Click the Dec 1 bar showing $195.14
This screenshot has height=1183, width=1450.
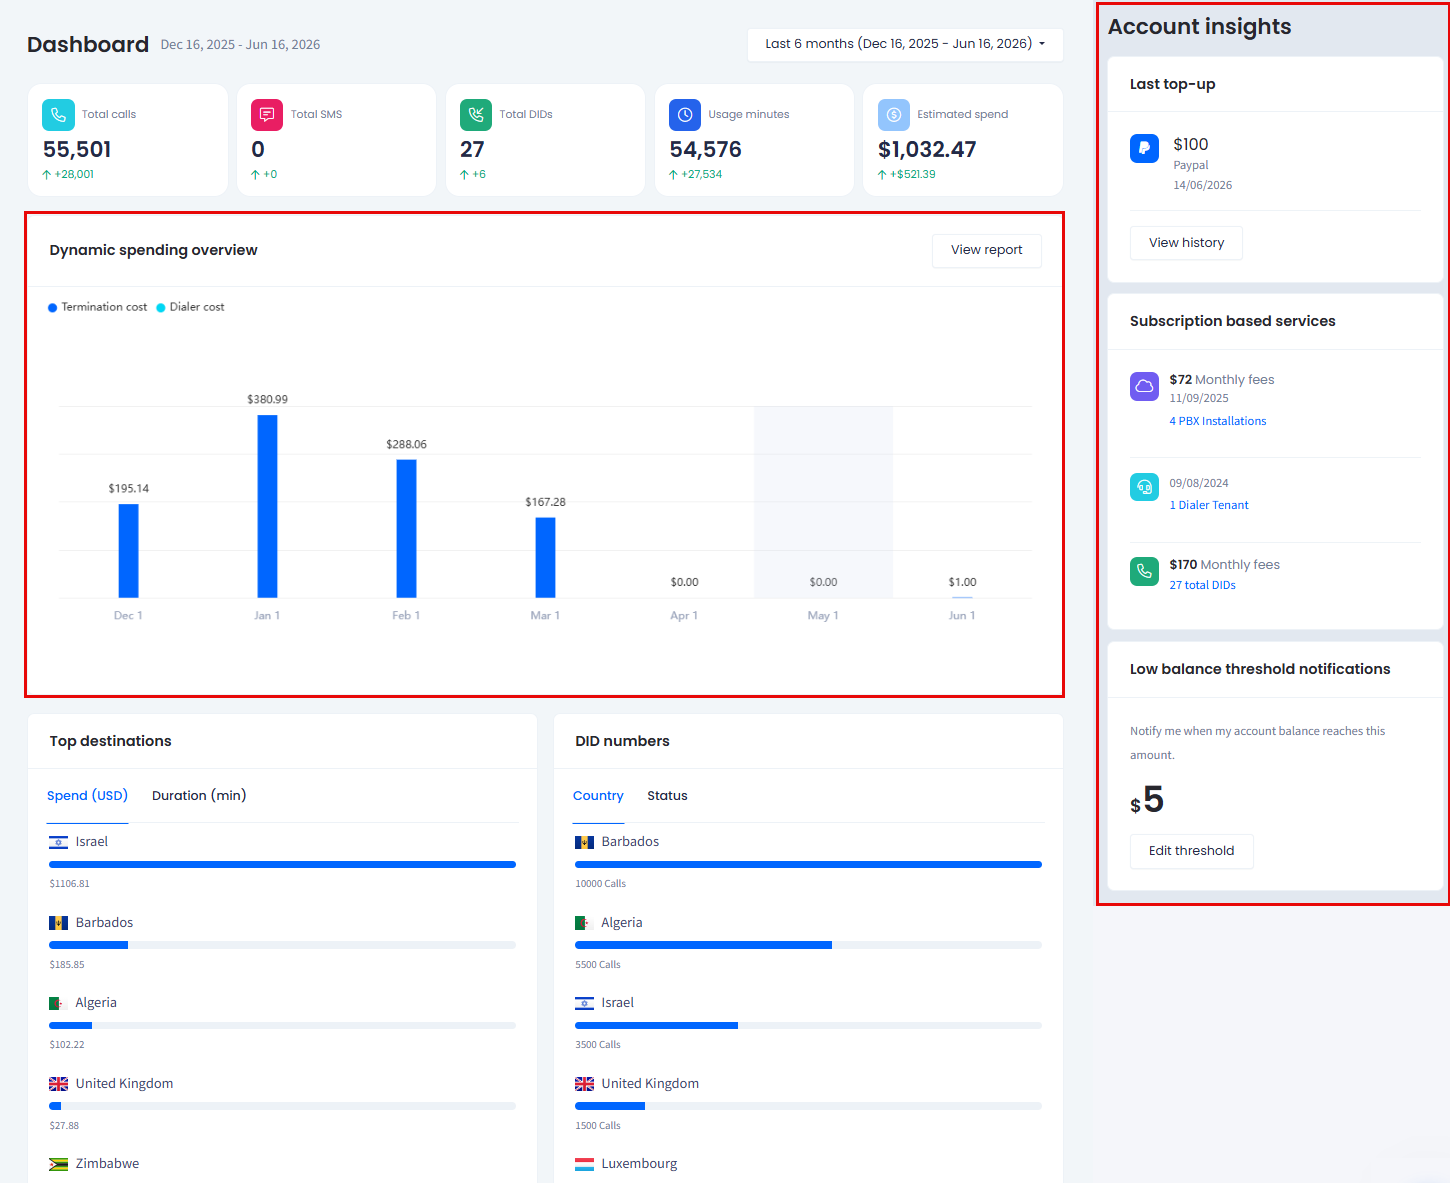point(128,551)
